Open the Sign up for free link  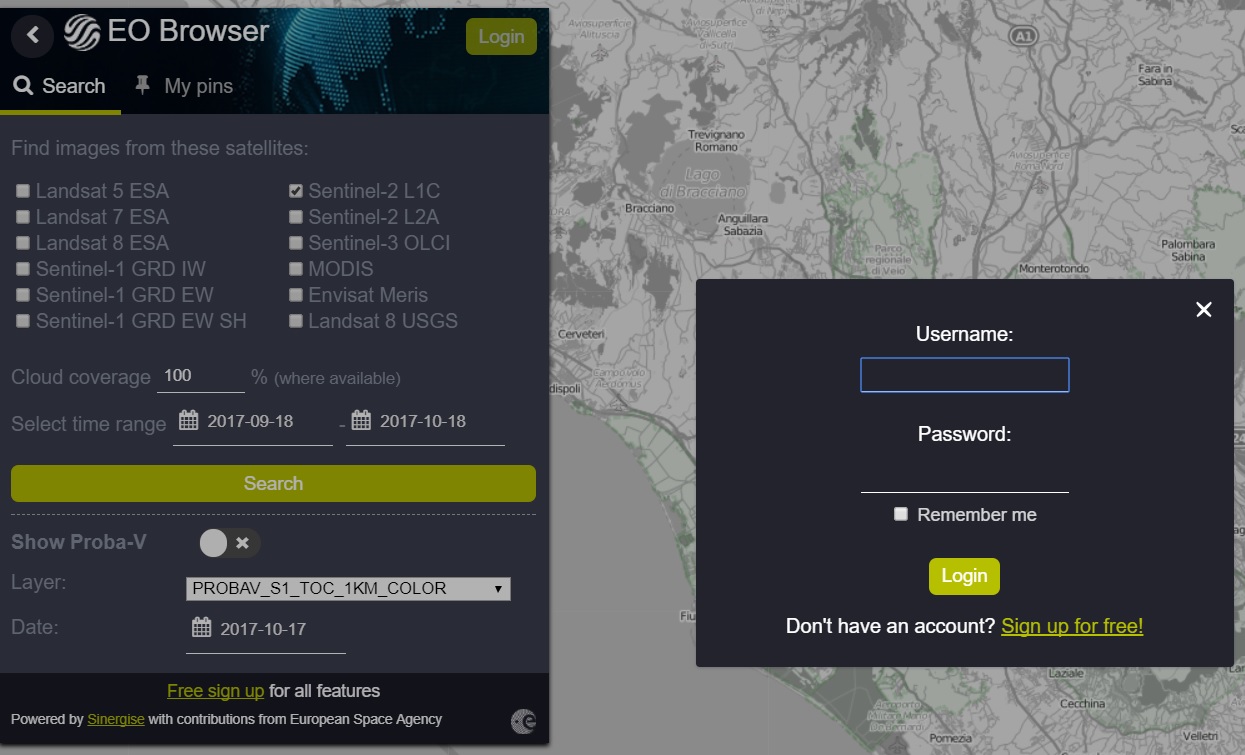pos(1072,626)
